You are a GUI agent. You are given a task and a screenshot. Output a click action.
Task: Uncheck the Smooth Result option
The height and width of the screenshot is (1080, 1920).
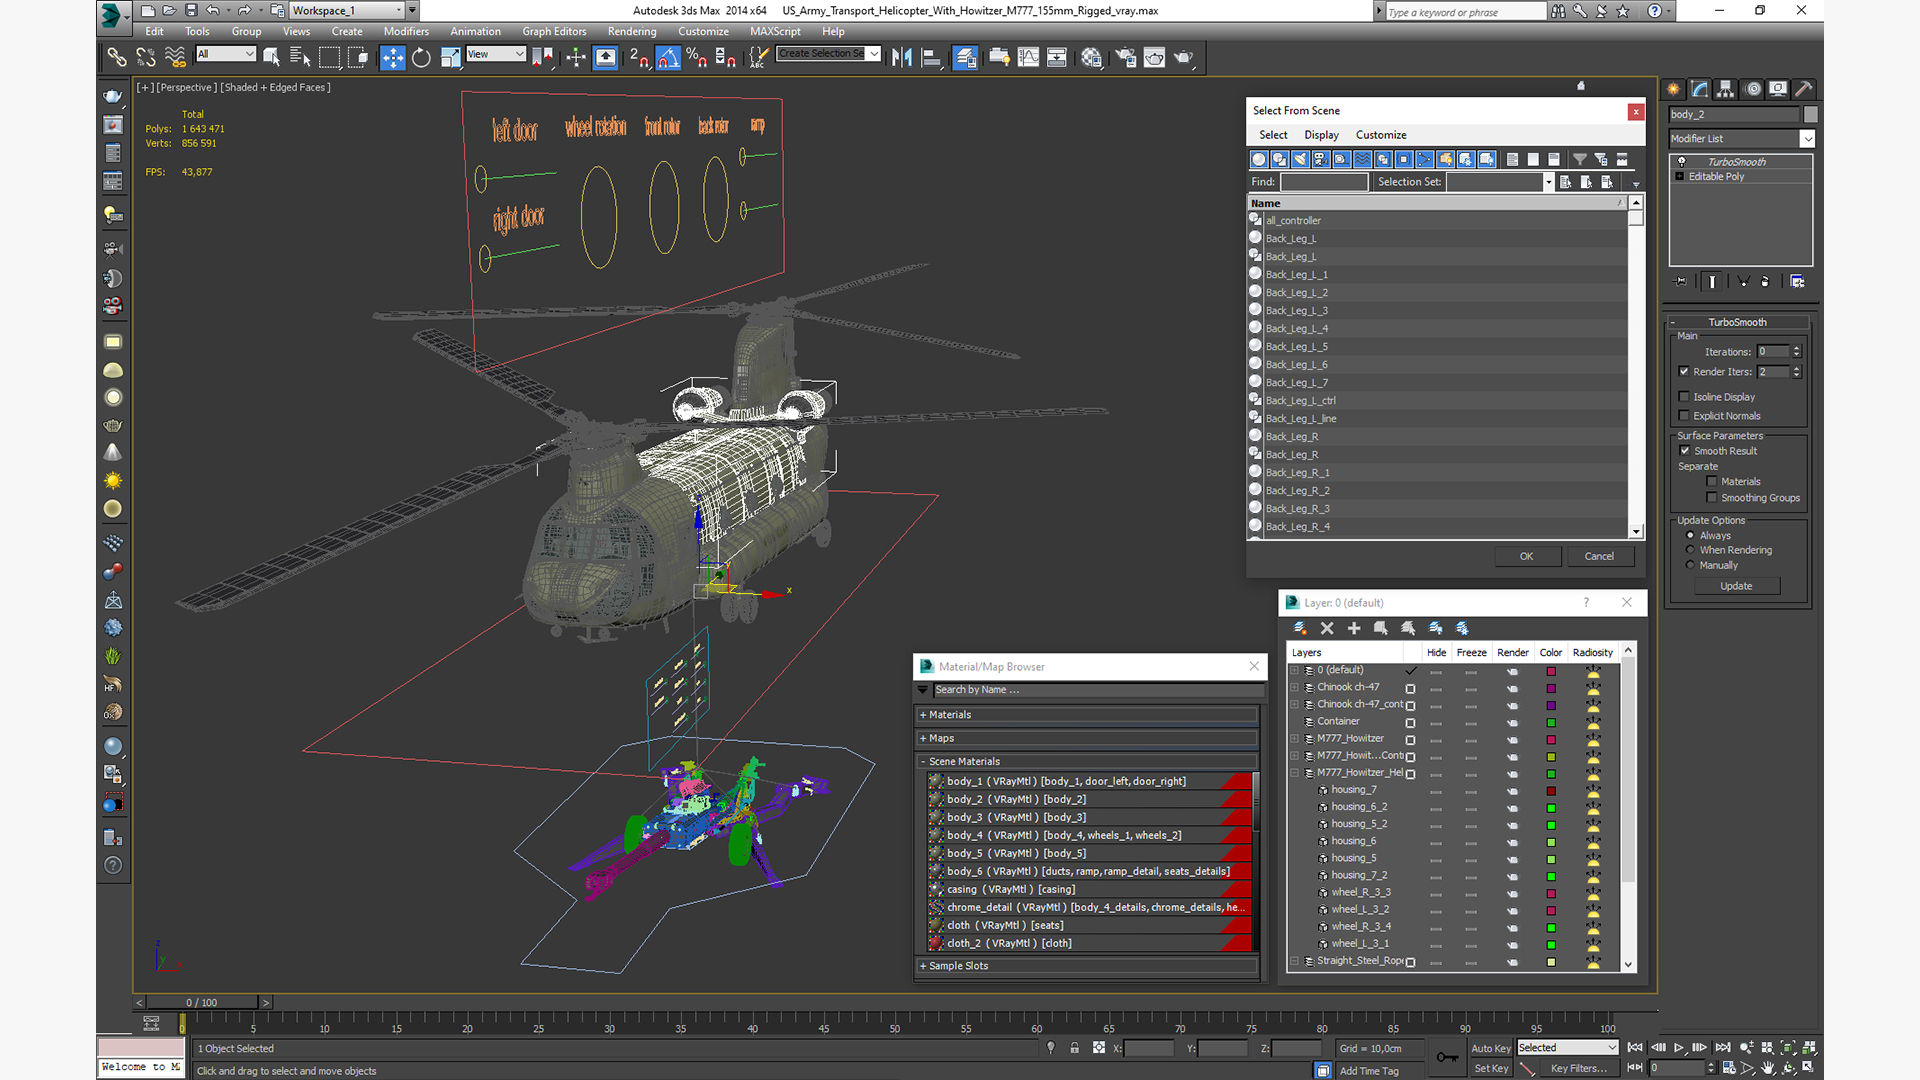[1685, 451]
